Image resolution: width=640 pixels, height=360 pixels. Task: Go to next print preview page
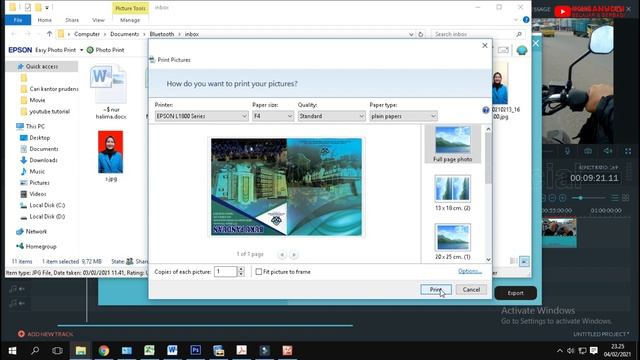click(293, 254)
